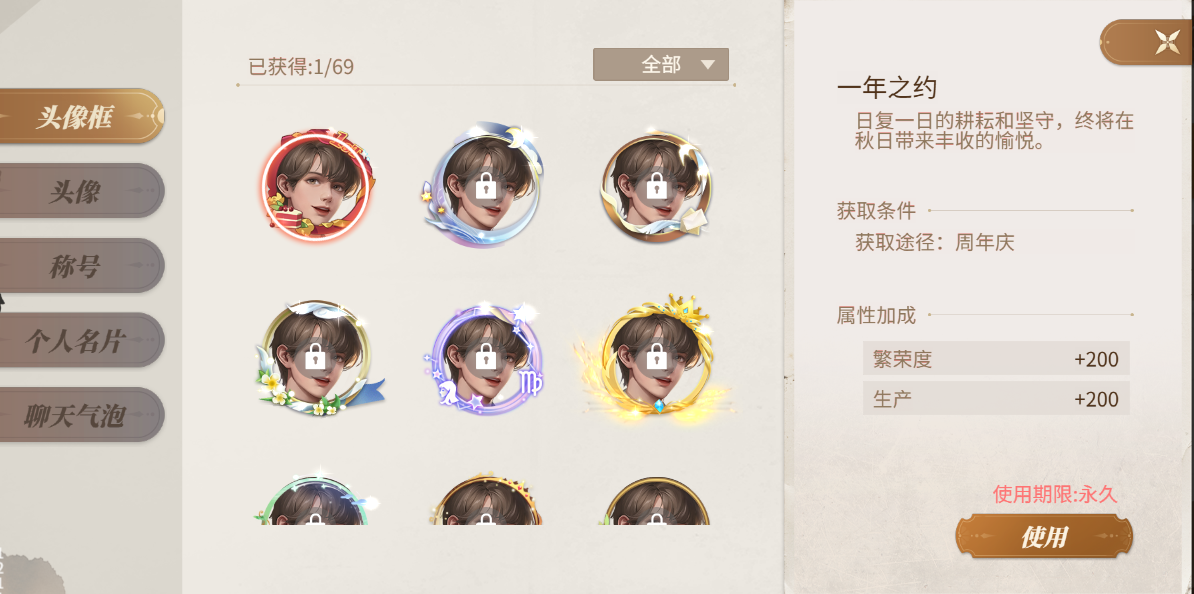Open the 全部 filter dropdown
This screenshot has height=594, width=1194.
click(x=661, y=65)
